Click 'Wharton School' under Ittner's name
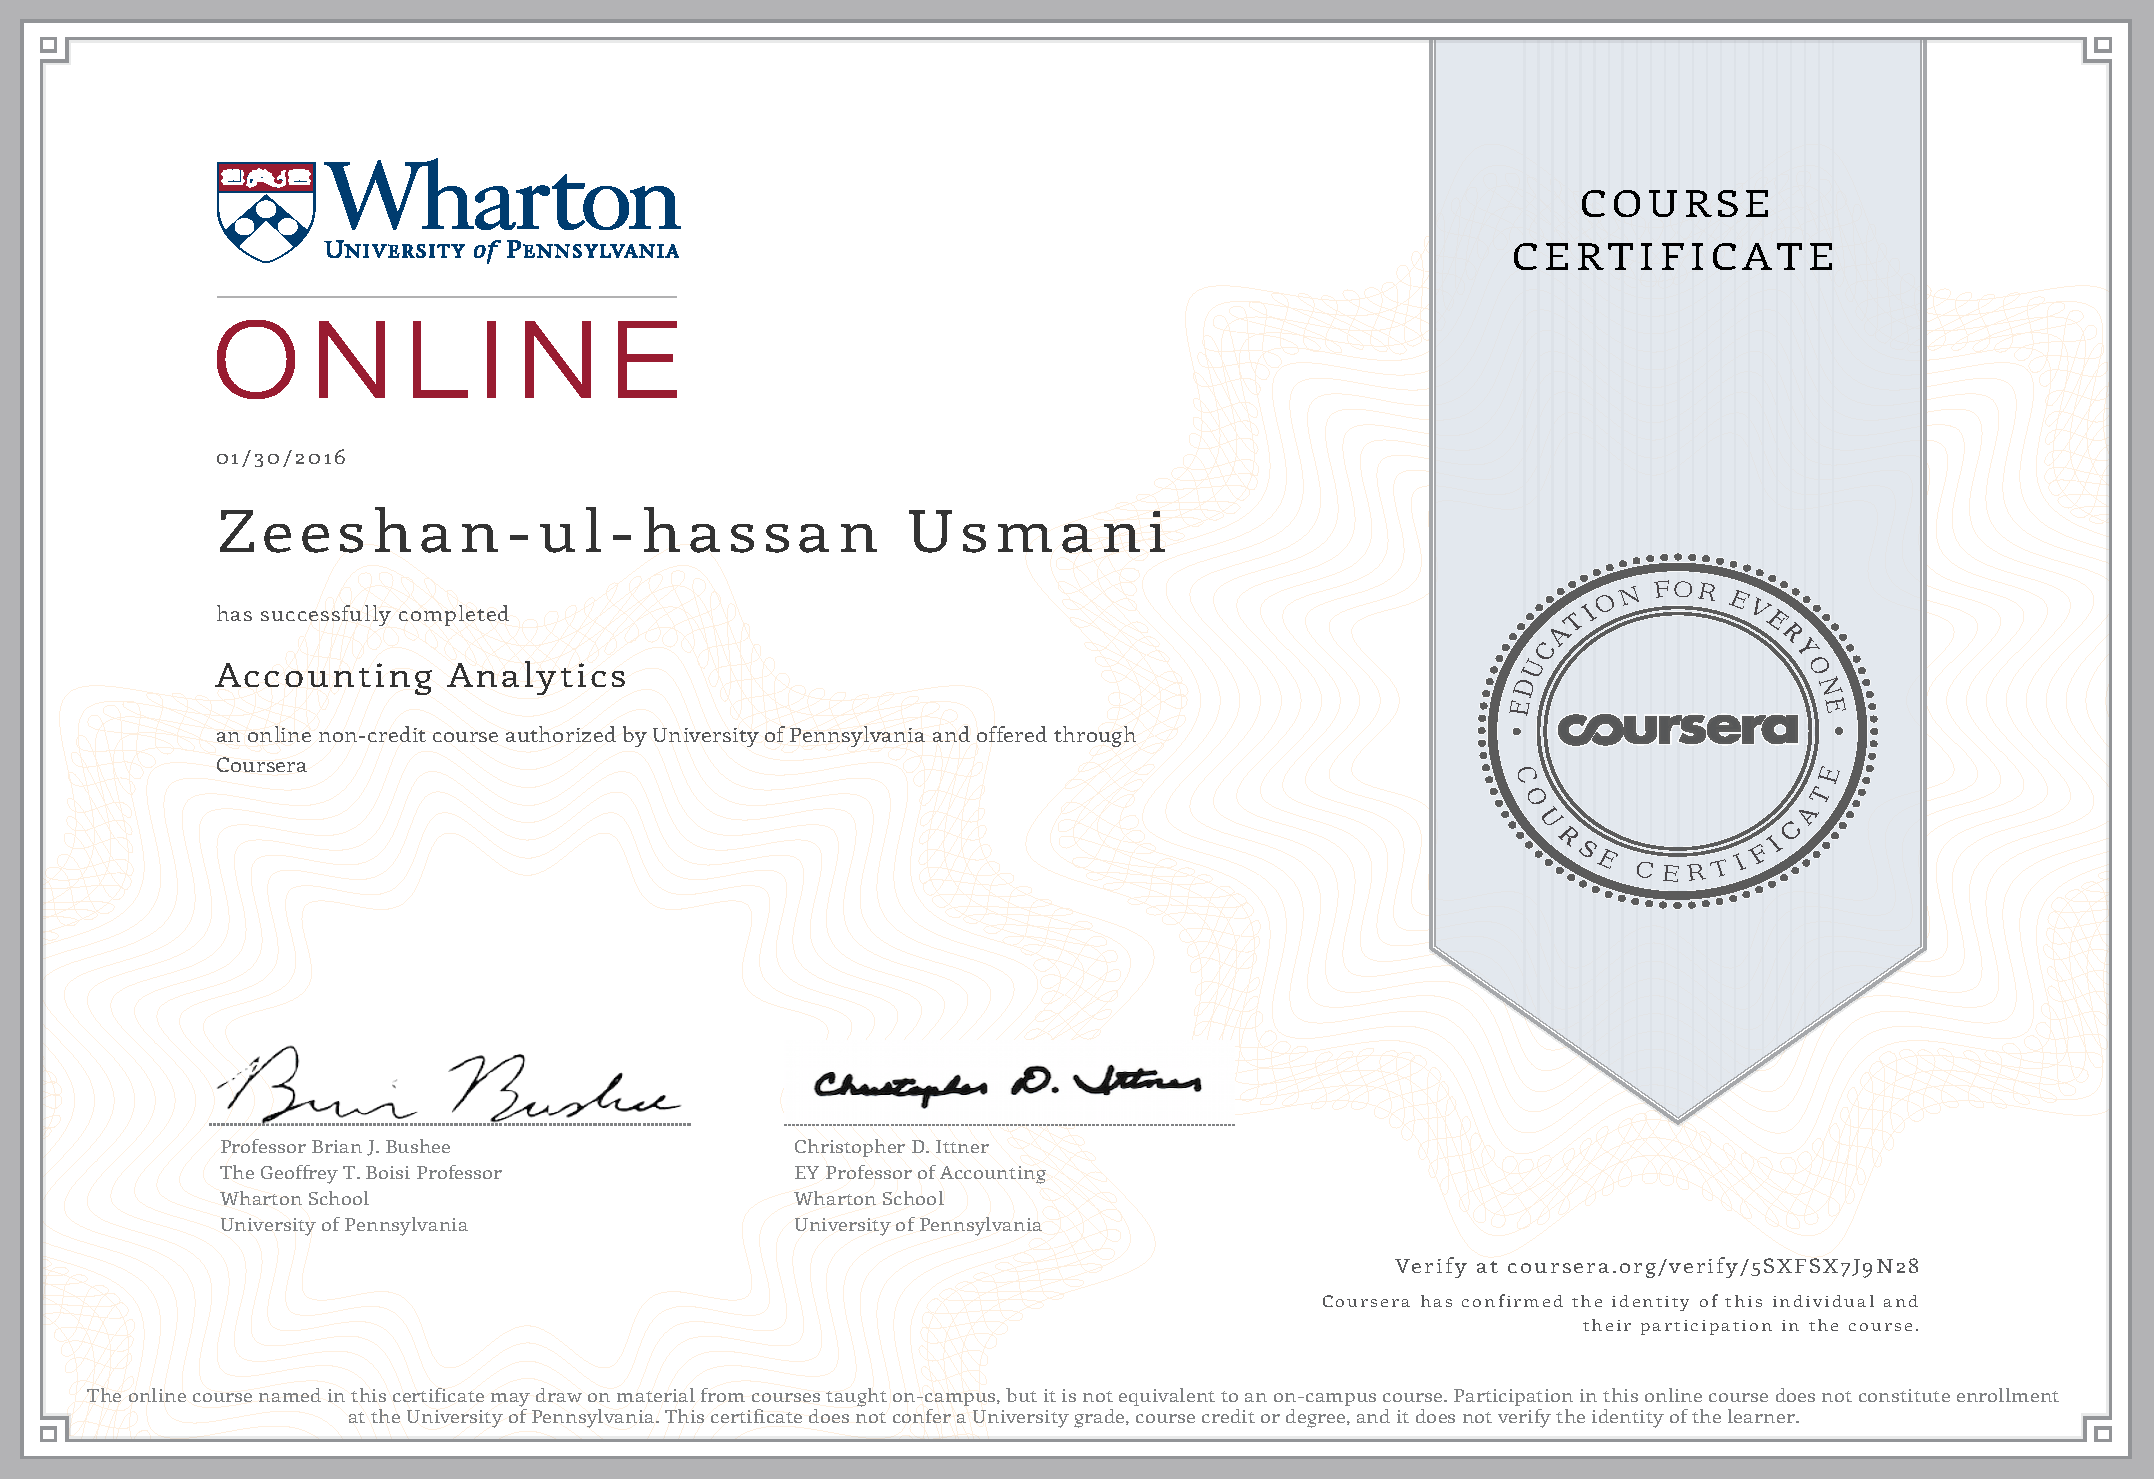This screenshot has height=1479, width=2156. point(868,1199)
